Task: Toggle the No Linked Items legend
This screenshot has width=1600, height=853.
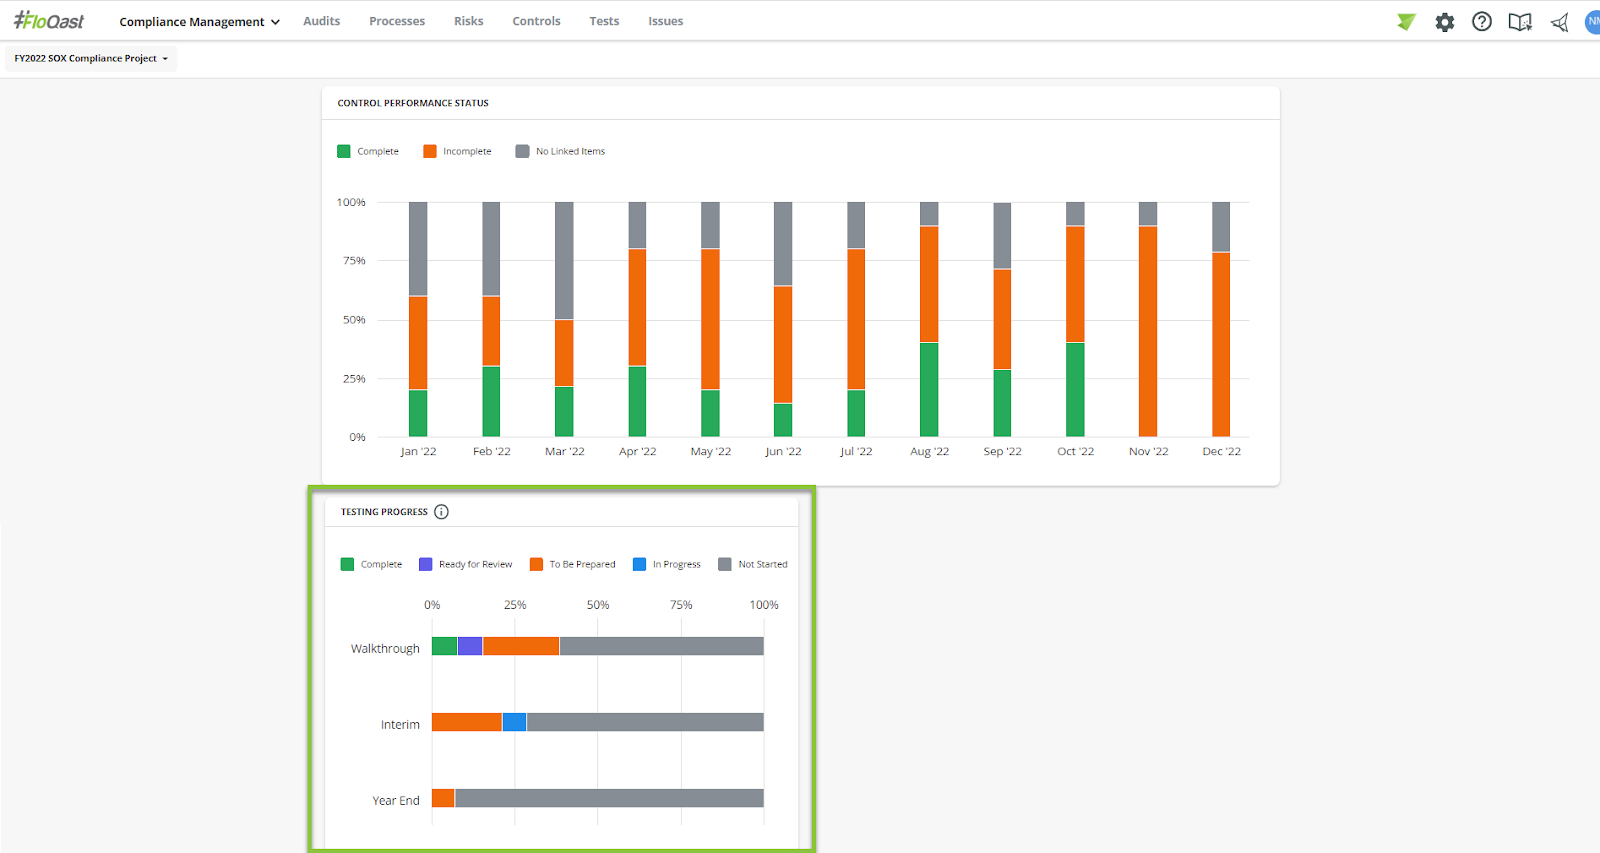Action: 560,152
